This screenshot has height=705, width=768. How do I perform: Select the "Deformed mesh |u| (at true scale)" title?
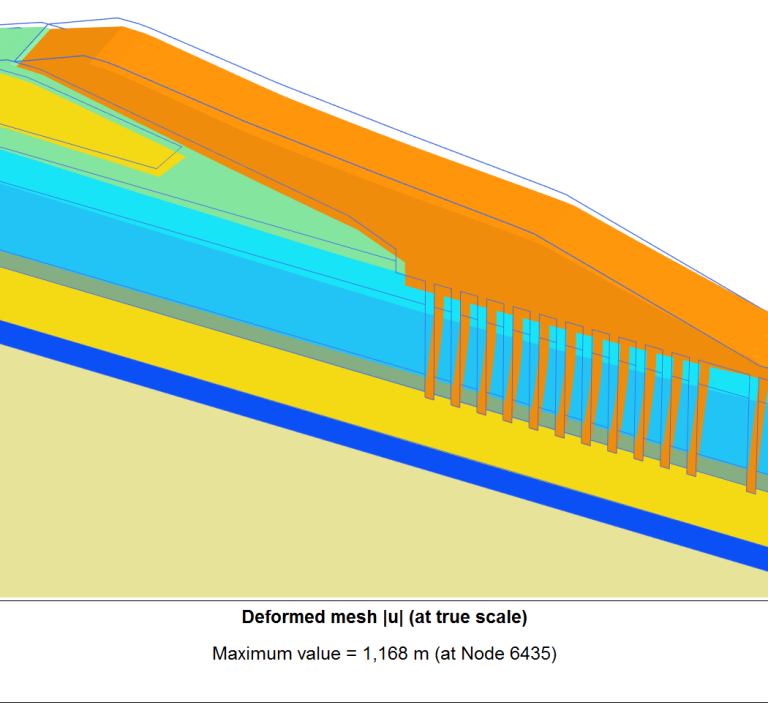pyautogui.click(x=384, y=617)
